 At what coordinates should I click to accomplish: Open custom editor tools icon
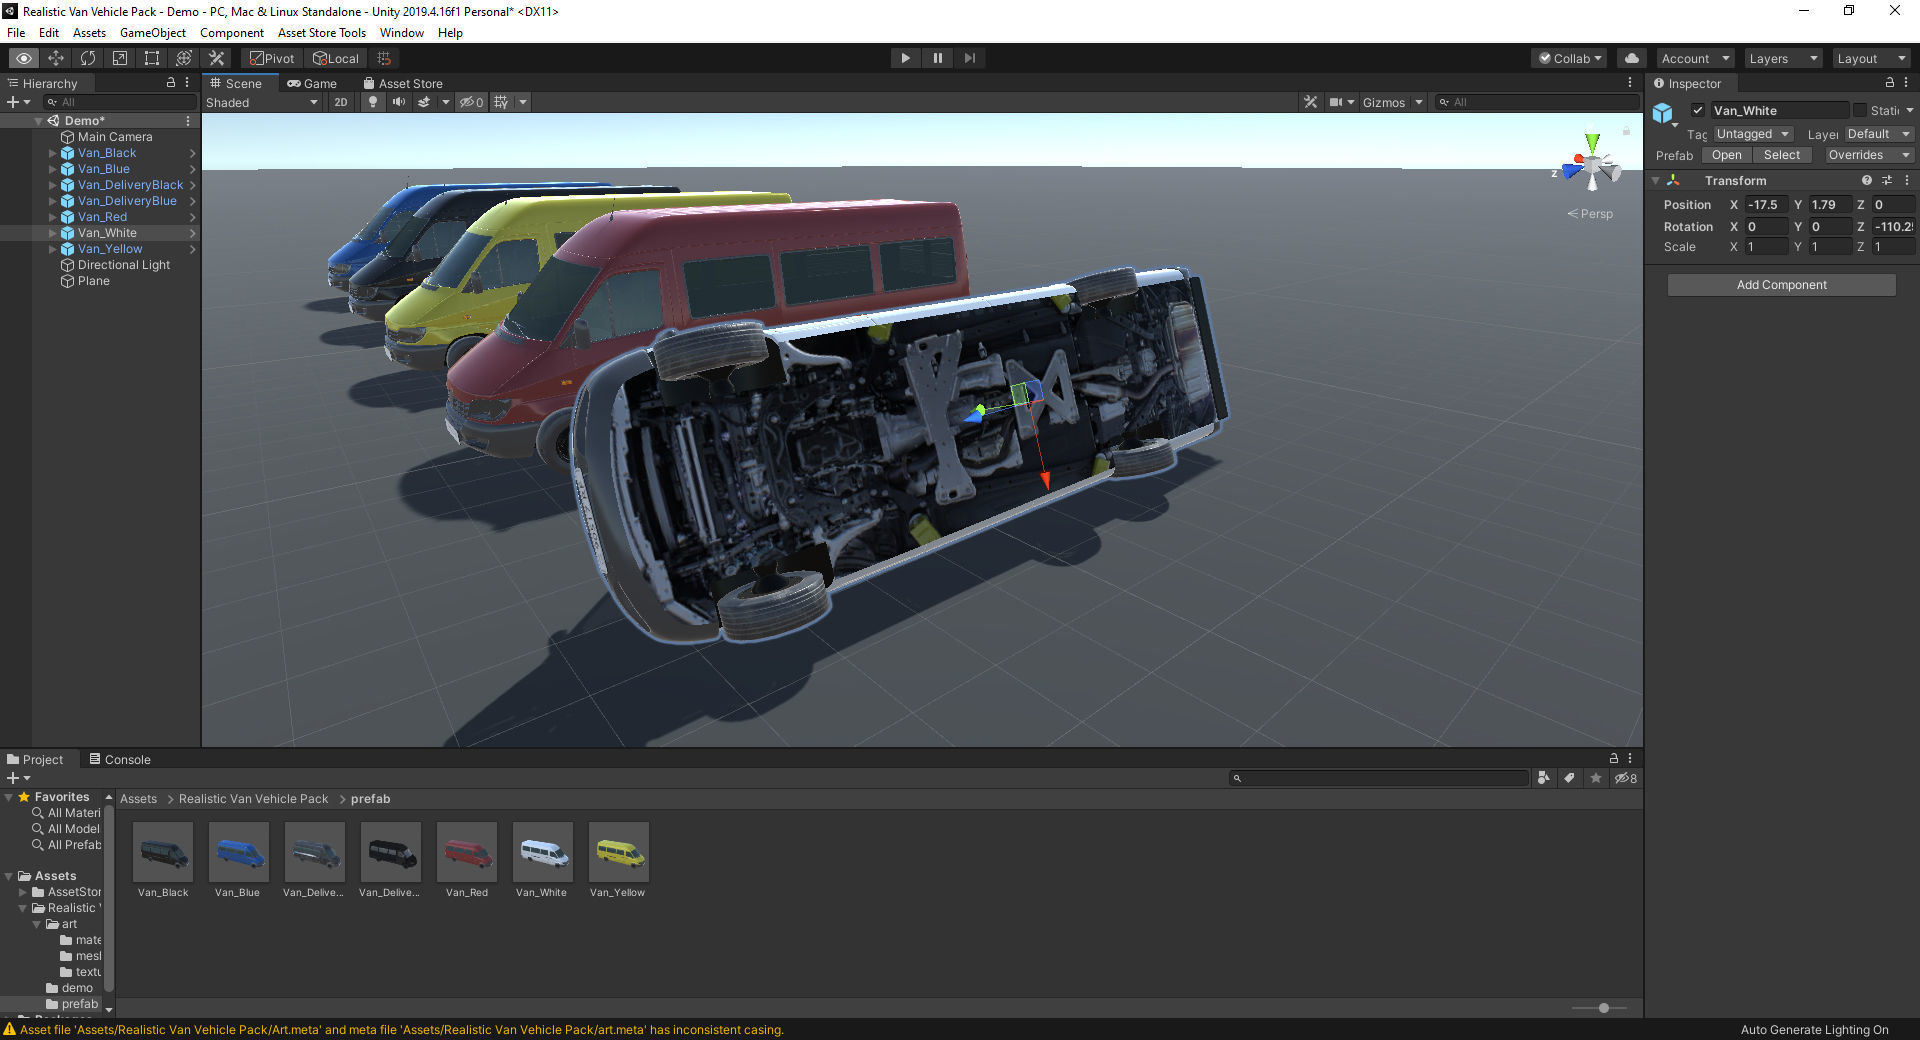[216, 58]
